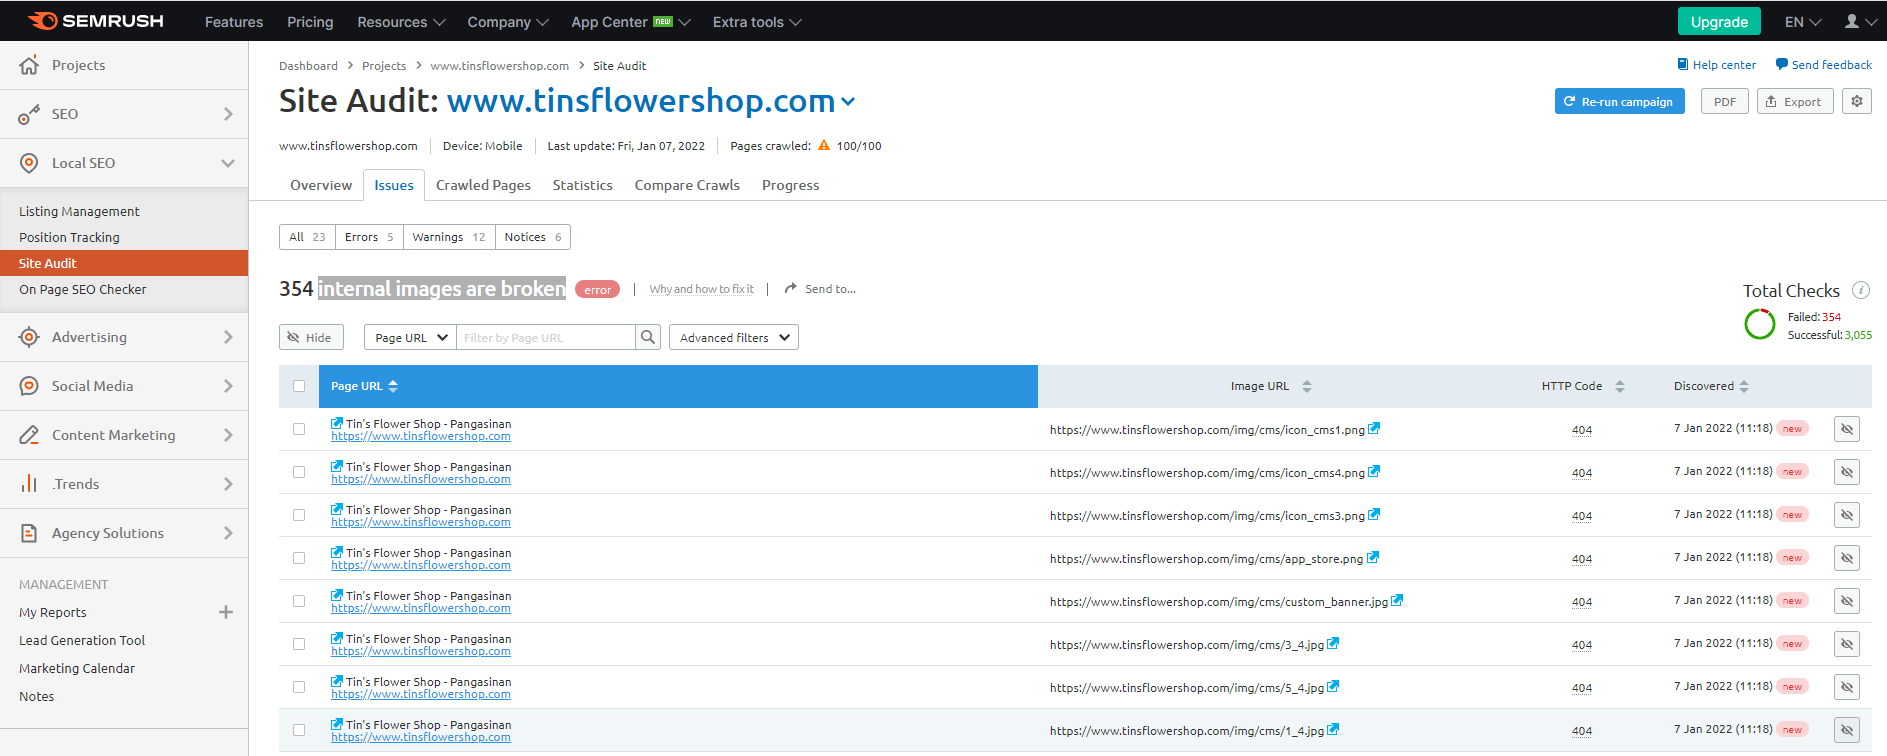Hide the custom_banner.jpg issue row
1887x756 pixels.
1847,601
